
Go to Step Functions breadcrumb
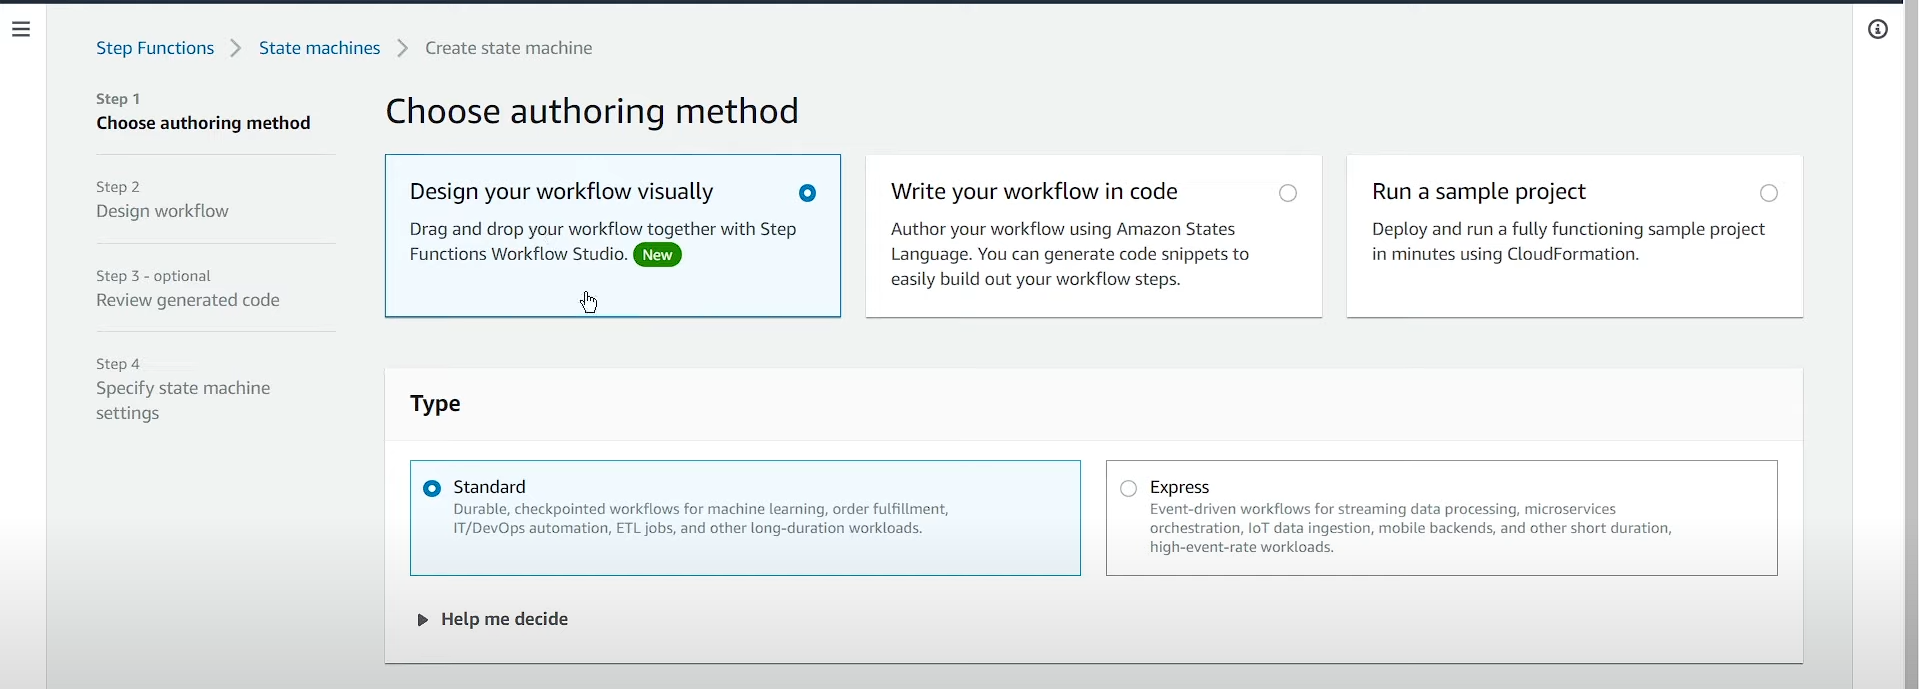pyautogui.click(x=155, y=48)
